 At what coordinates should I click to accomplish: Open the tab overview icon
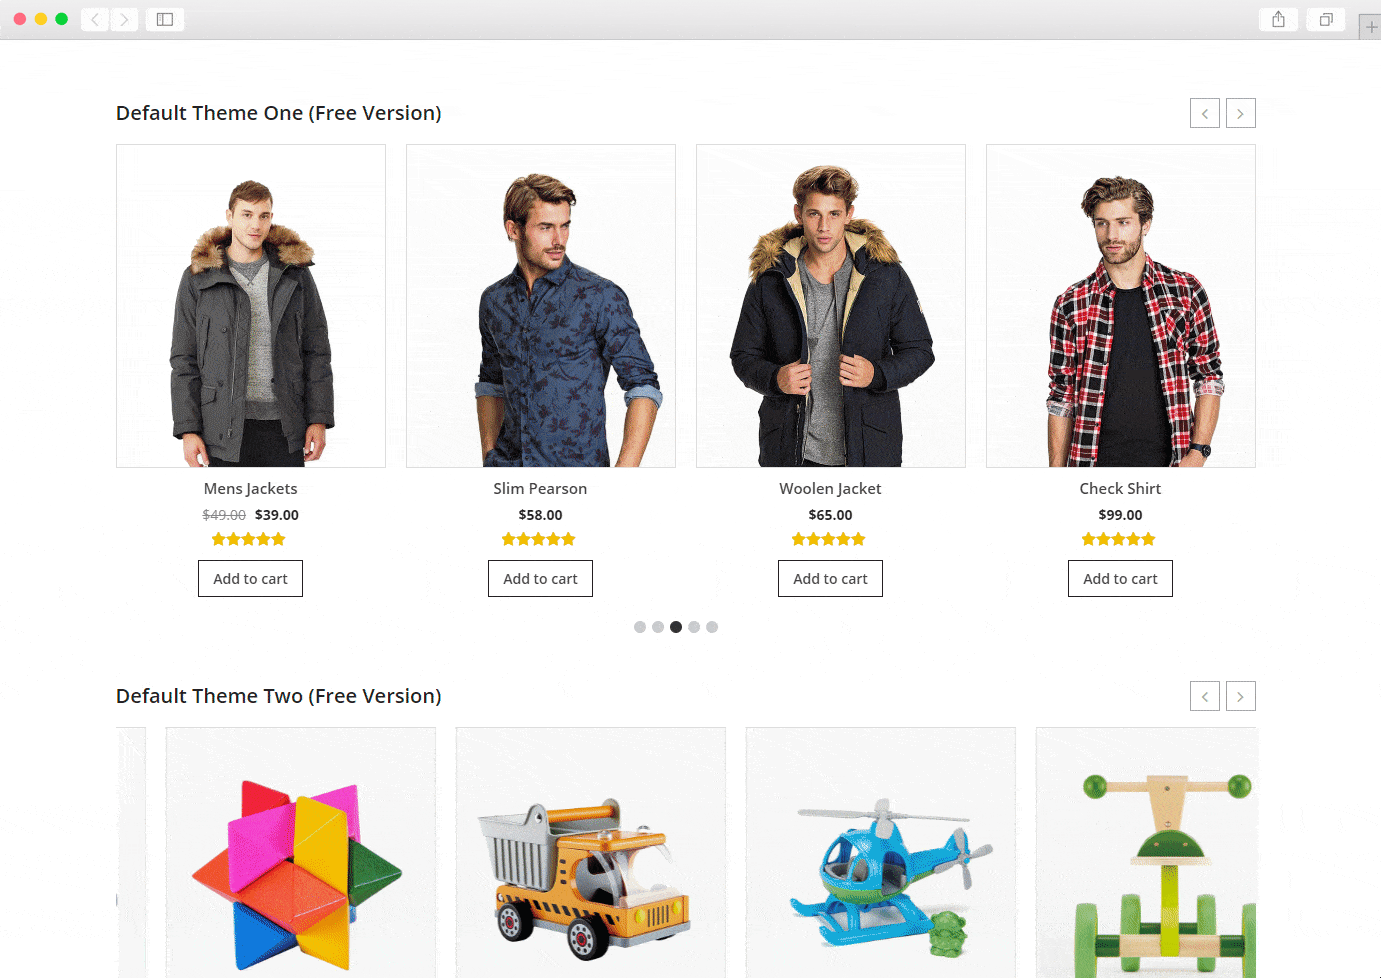(x=1326, y=19)
